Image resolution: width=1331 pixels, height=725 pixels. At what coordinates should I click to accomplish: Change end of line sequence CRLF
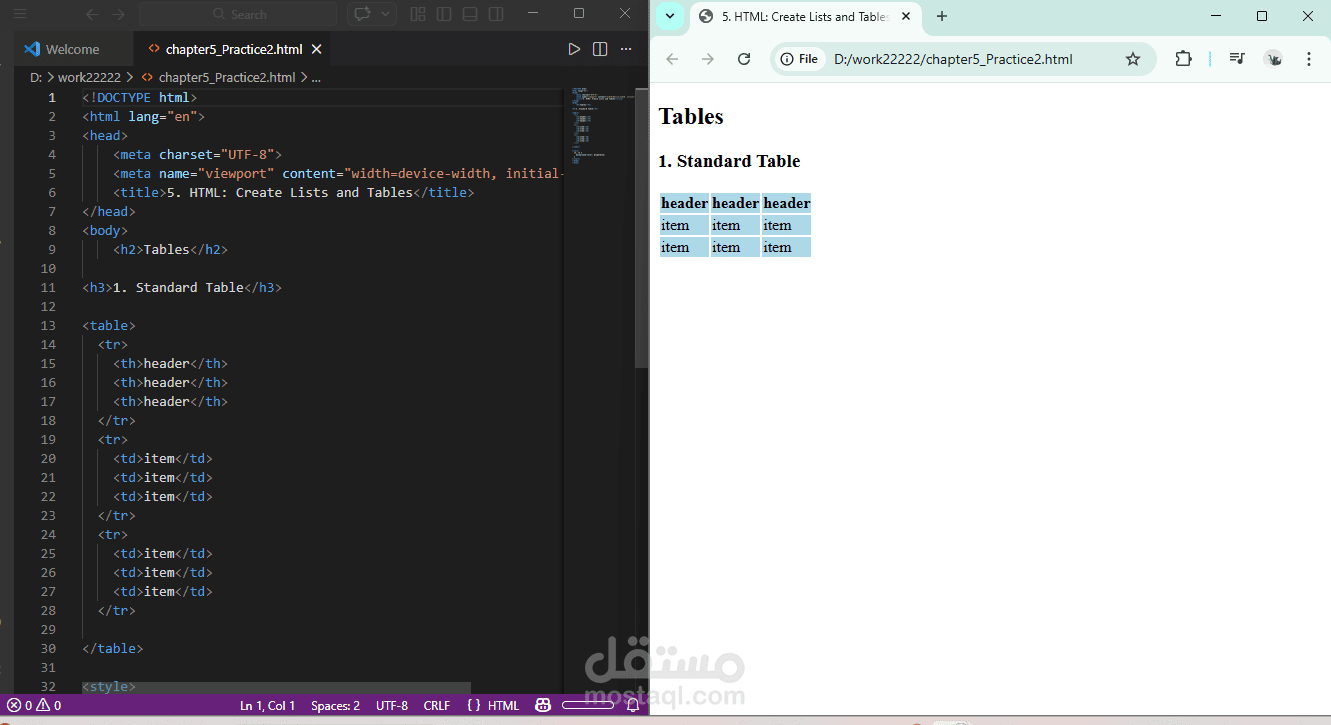point(437,705)
